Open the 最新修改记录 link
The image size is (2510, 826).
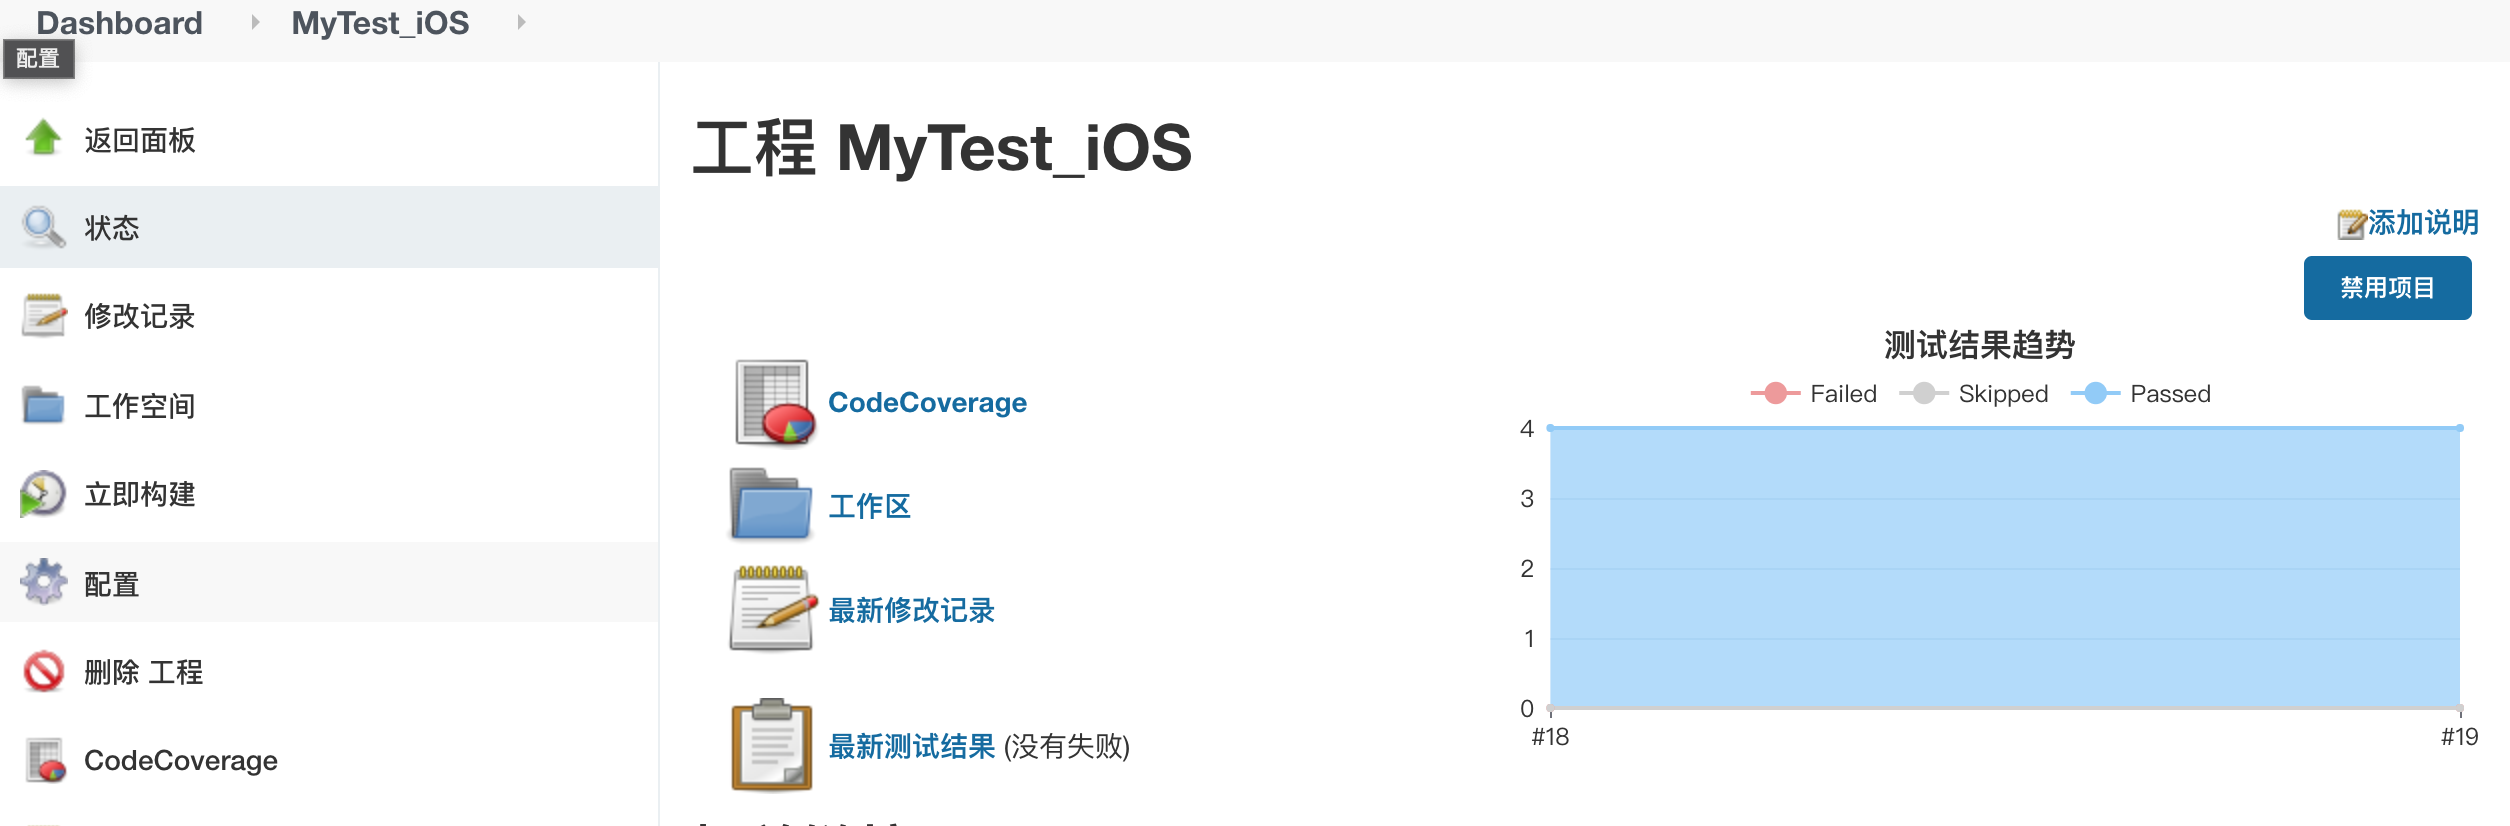911,610
